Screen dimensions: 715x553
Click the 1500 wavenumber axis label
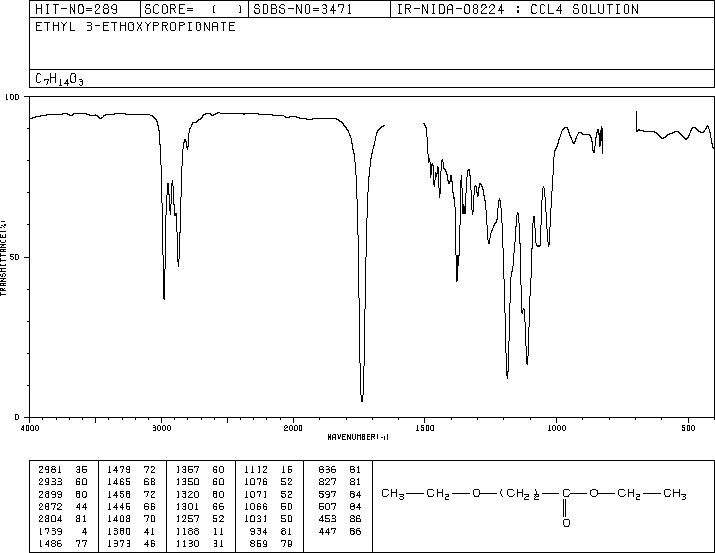click(425, 428)
